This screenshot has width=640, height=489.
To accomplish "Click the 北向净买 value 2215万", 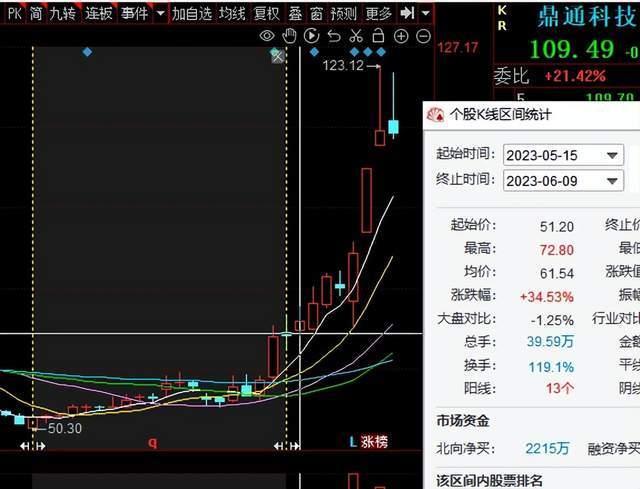I will [547, 449].
